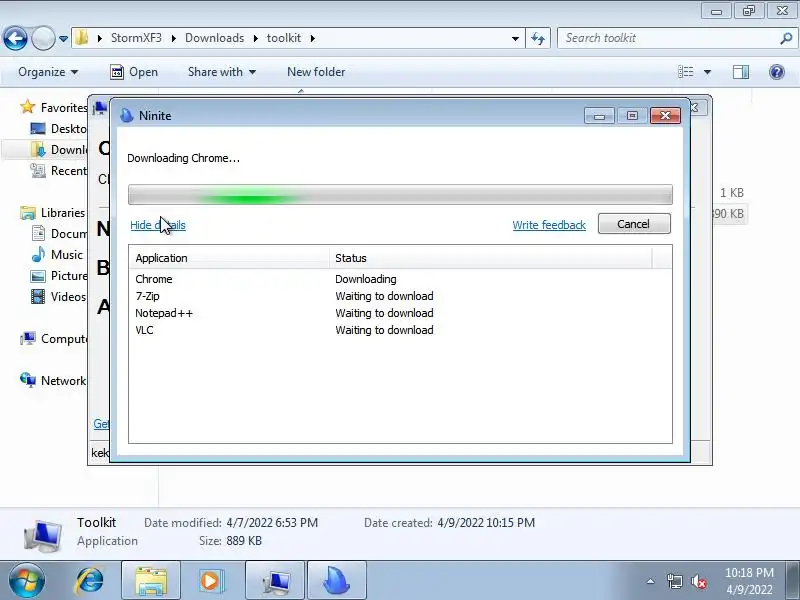Select Recent Places in navigation pane
800x600 pixels.
coord(58,170)
